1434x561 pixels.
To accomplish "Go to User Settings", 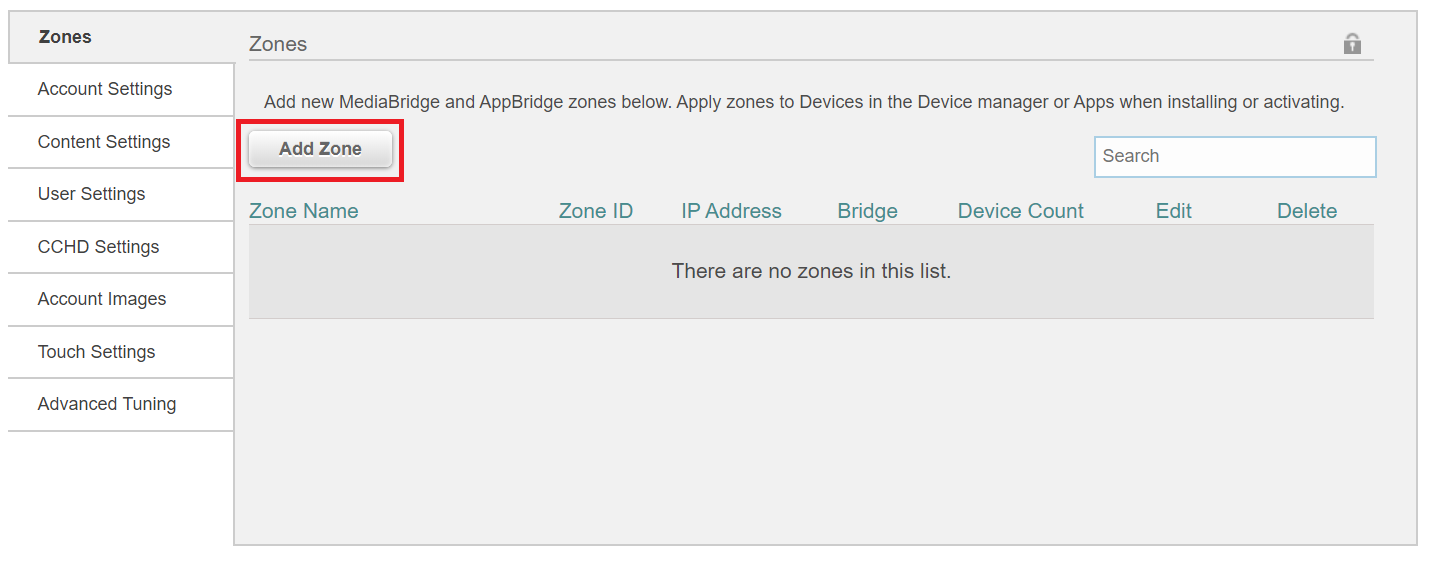I will [92, 194].
